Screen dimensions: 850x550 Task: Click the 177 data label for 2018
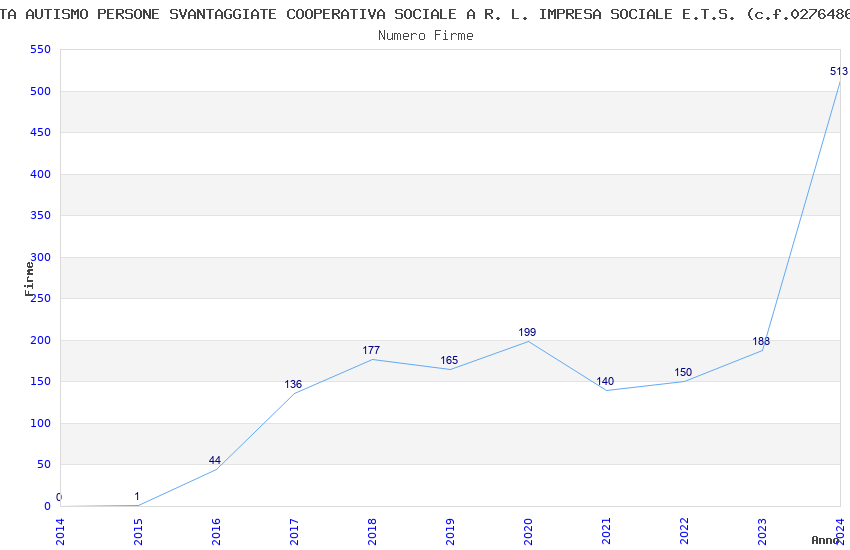tap(371, 351)
